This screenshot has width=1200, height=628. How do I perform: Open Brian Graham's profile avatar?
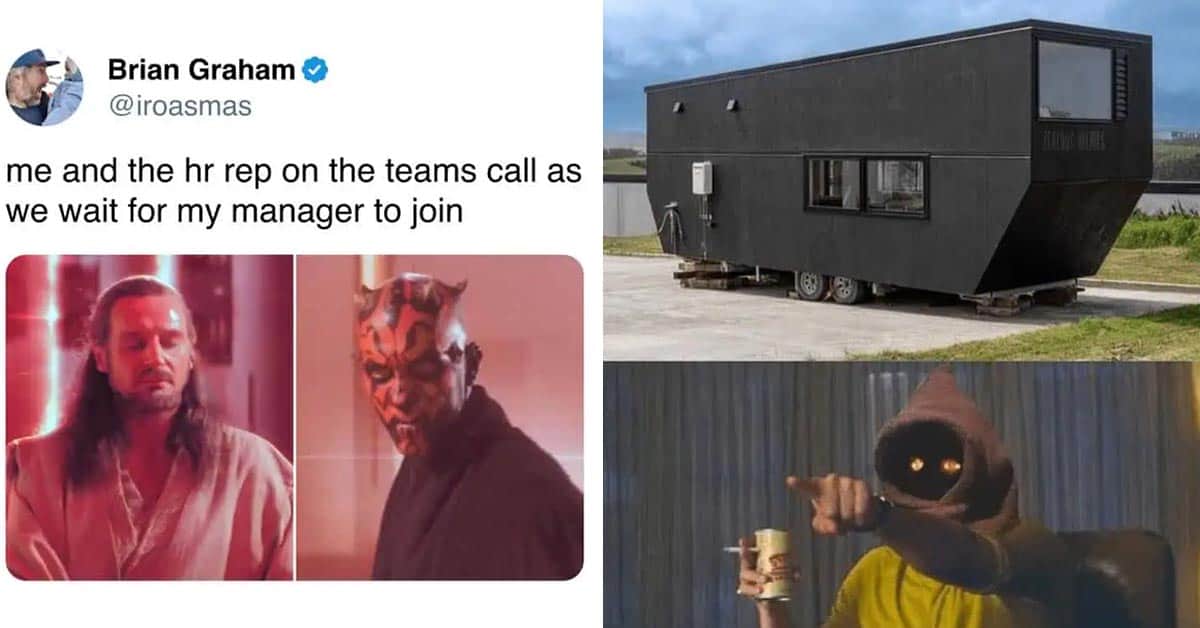pyautogui.click(x=45, y=87)
